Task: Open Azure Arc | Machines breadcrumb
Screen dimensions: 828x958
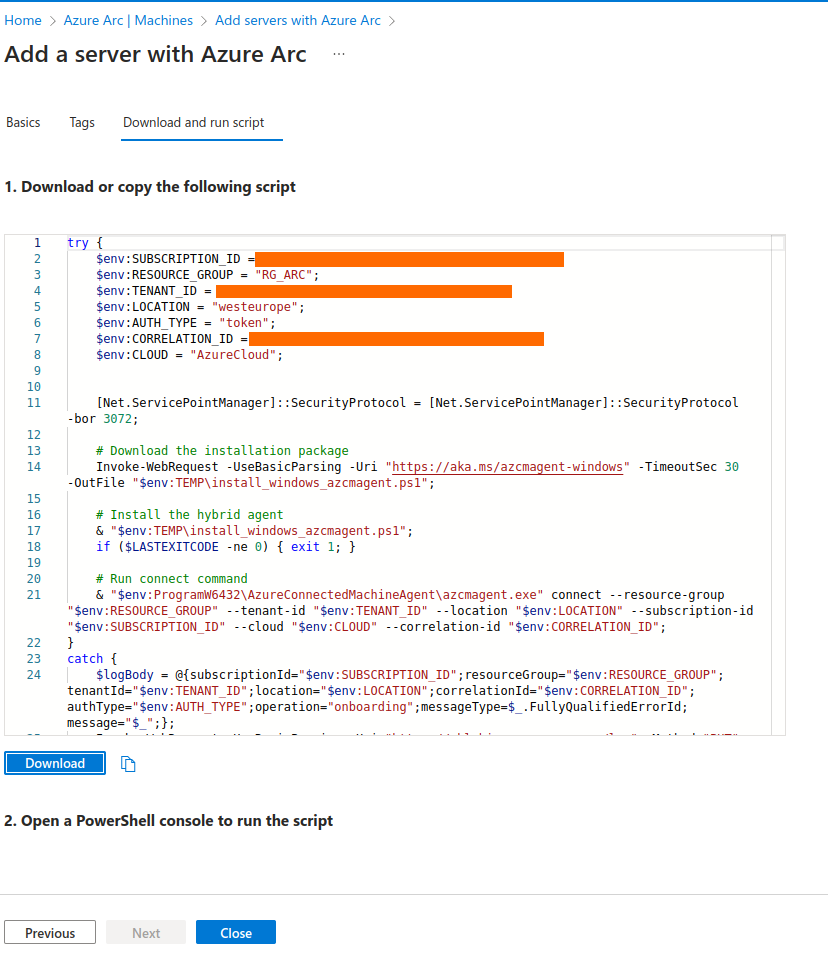Action: [128, 20]
